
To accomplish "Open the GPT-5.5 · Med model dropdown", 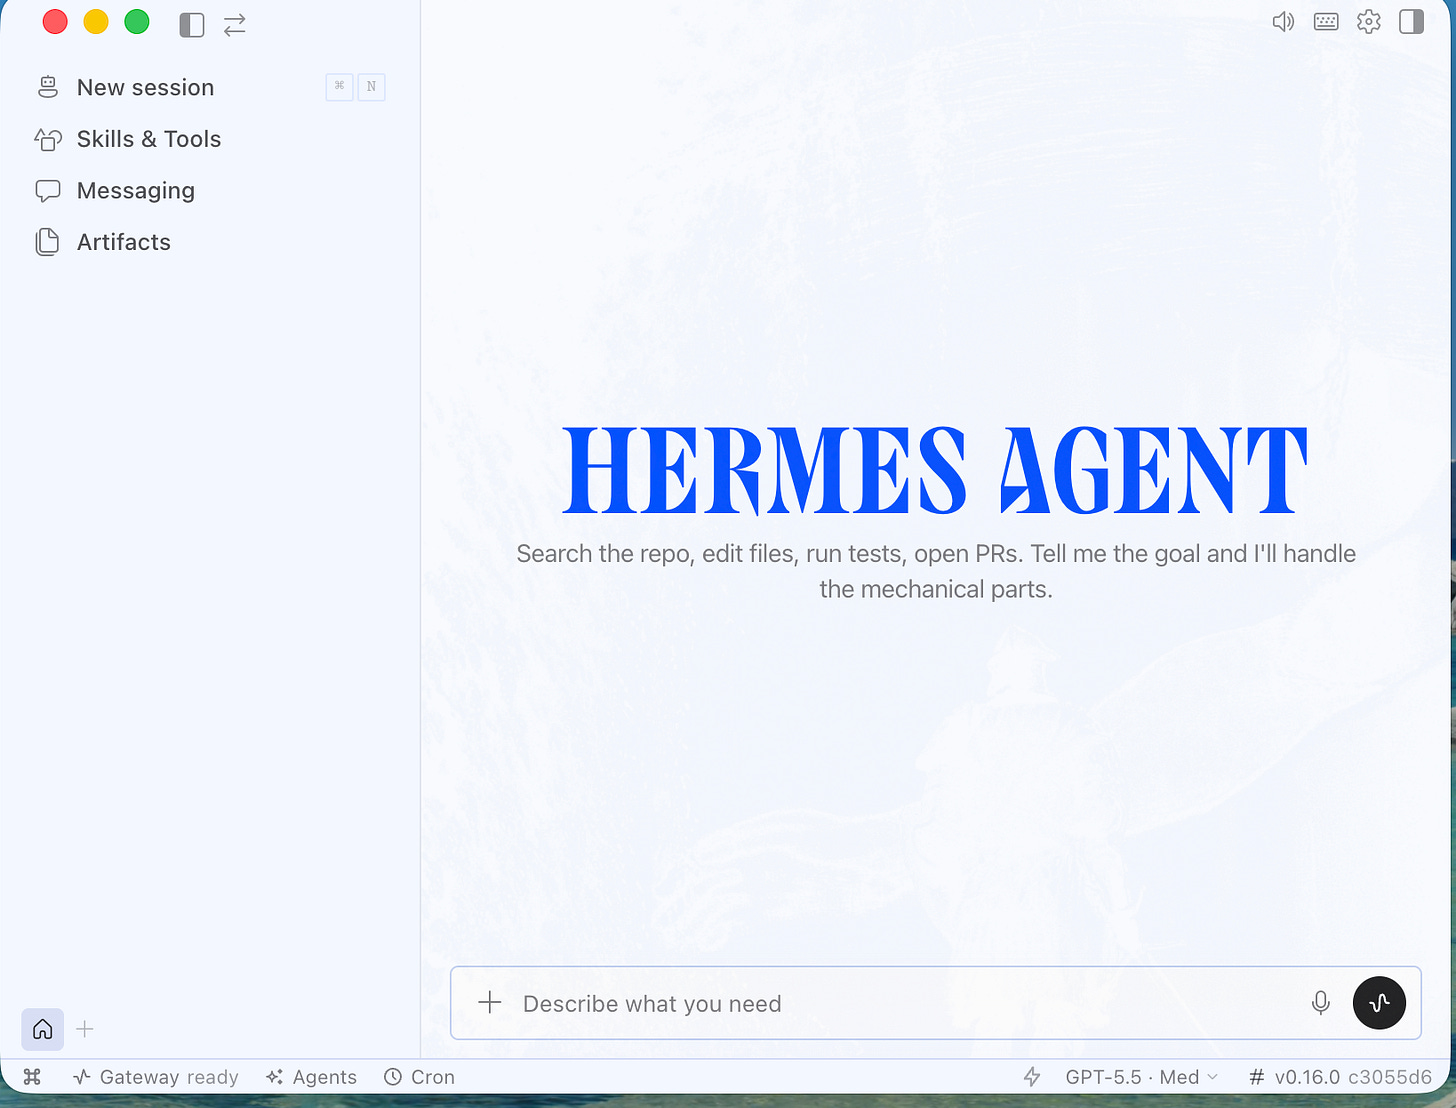I will coord(1142,1077).
